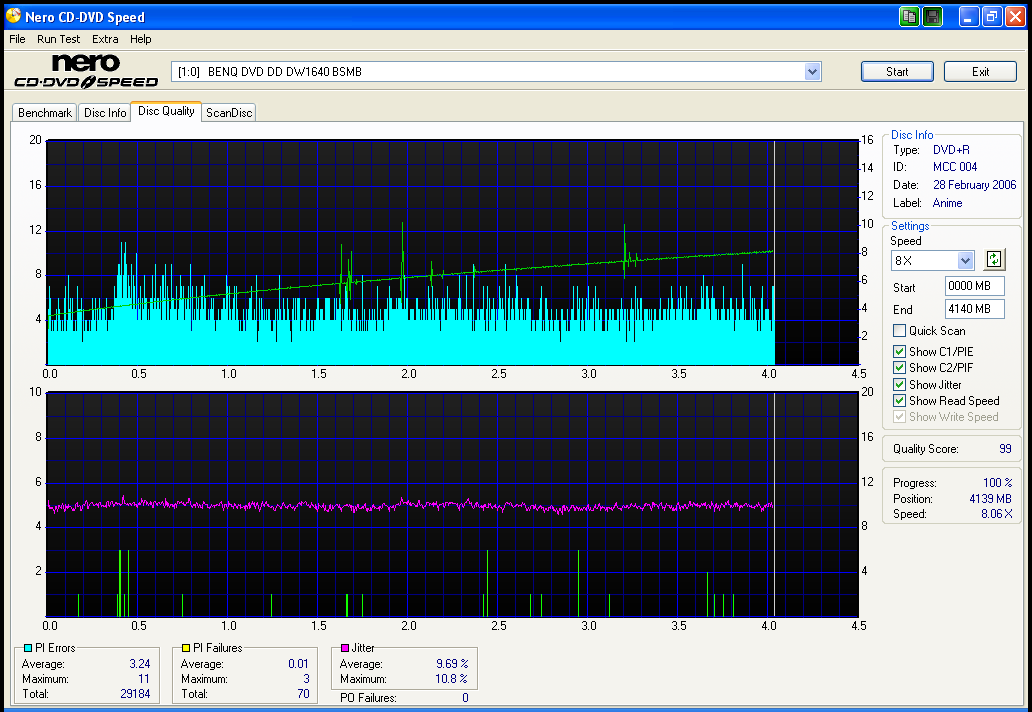
Task: Click the yellow PI Failures legend square
Action: click(x=186, y=648)
